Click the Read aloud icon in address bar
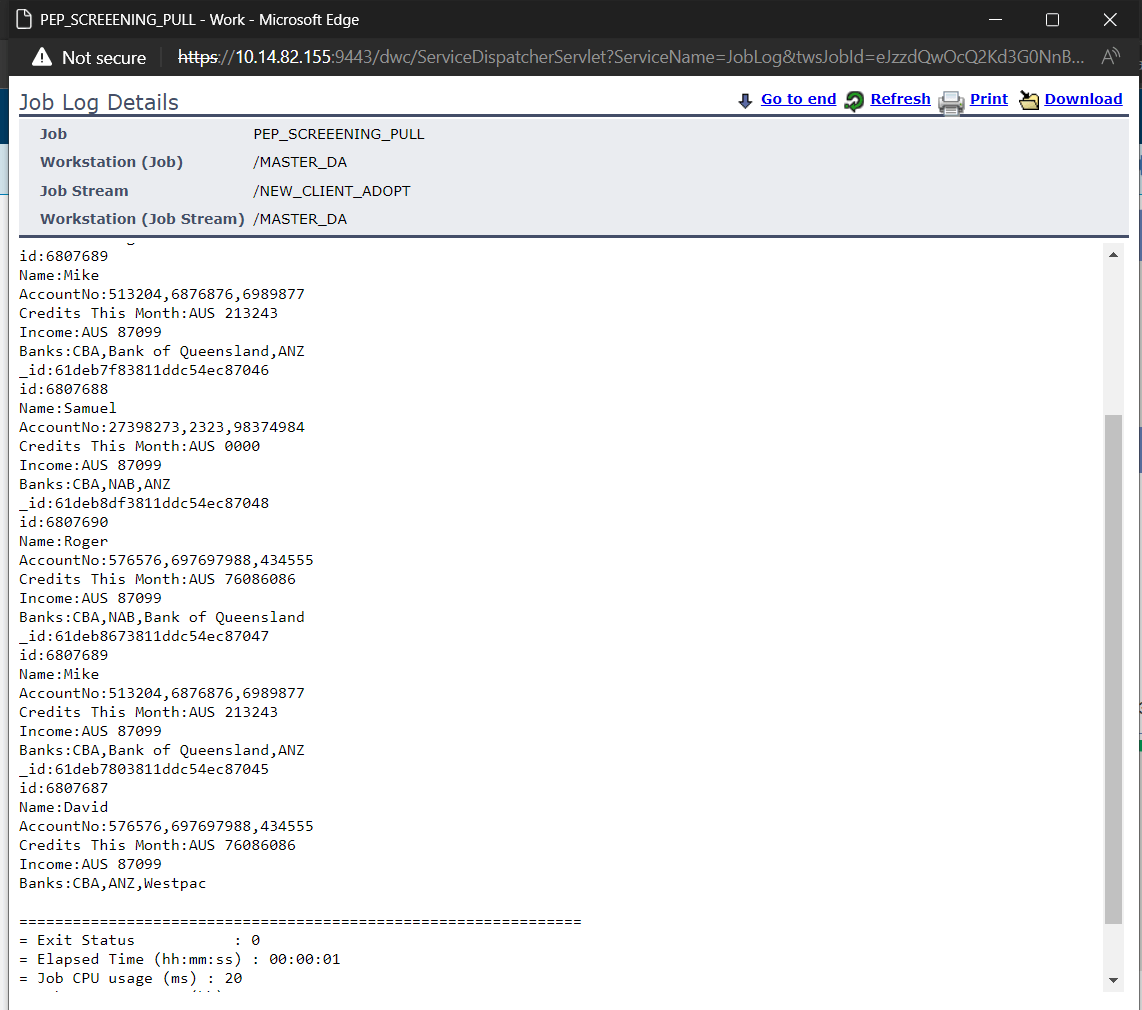This screenshot has width=1142, height=1010. tap(1110, 58)
